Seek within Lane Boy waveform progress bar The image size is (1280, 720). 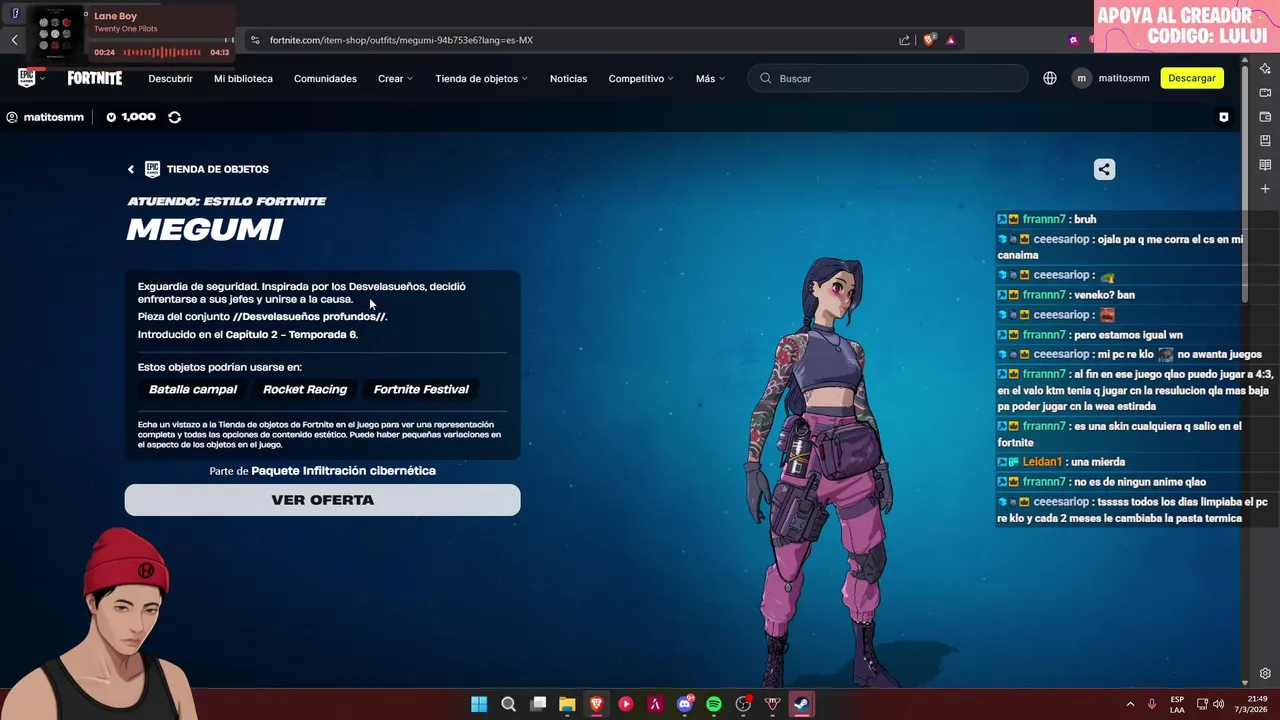162,52
